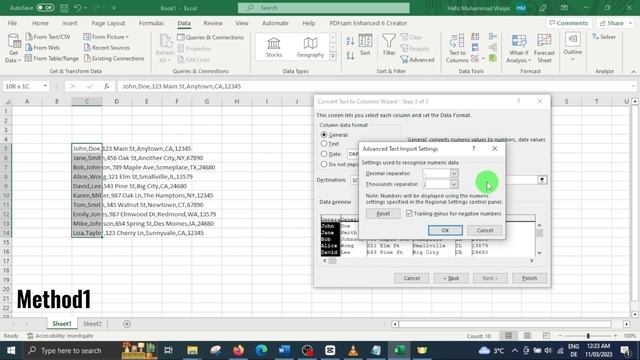Open the File tab

point(13,23)
